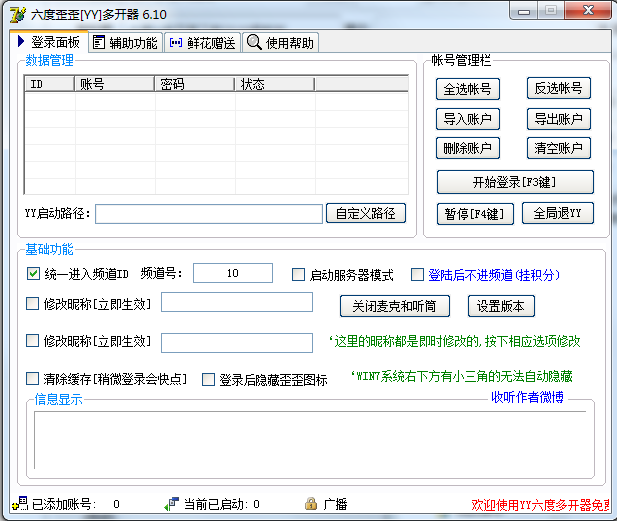Click the 自定义路径 button
Image resolution: width=617 pixels, height=521 pixels.
(x=365, y=213)
